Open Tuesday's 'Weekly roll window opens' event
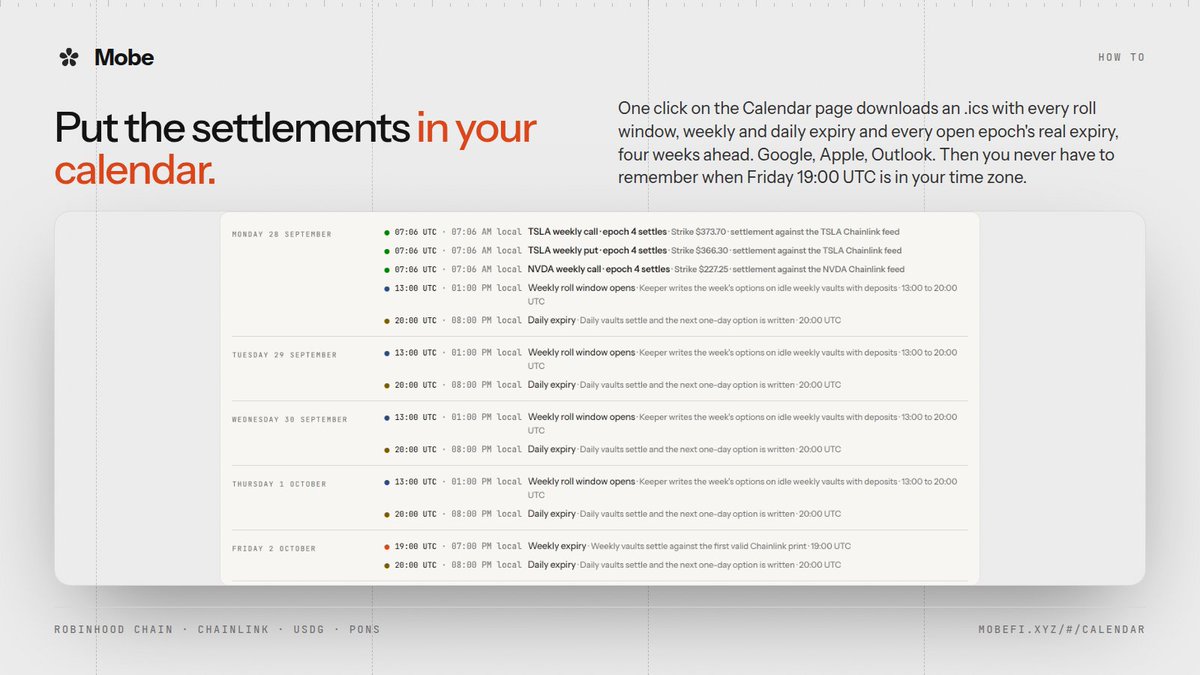1200x675 pixels. [x=581, y=353]
